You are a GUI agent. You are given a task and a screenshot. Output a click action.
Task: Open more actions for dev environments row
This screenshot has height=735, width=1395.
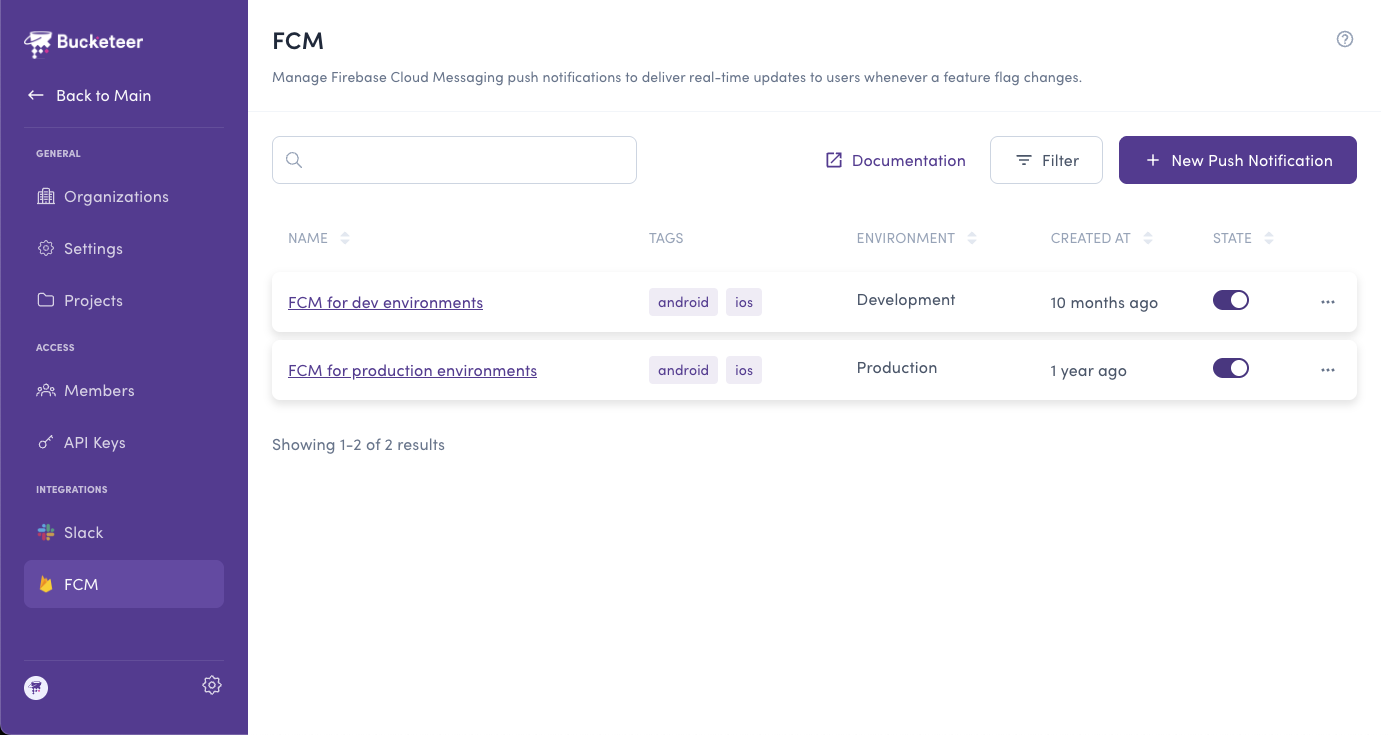coord(1328,302)
